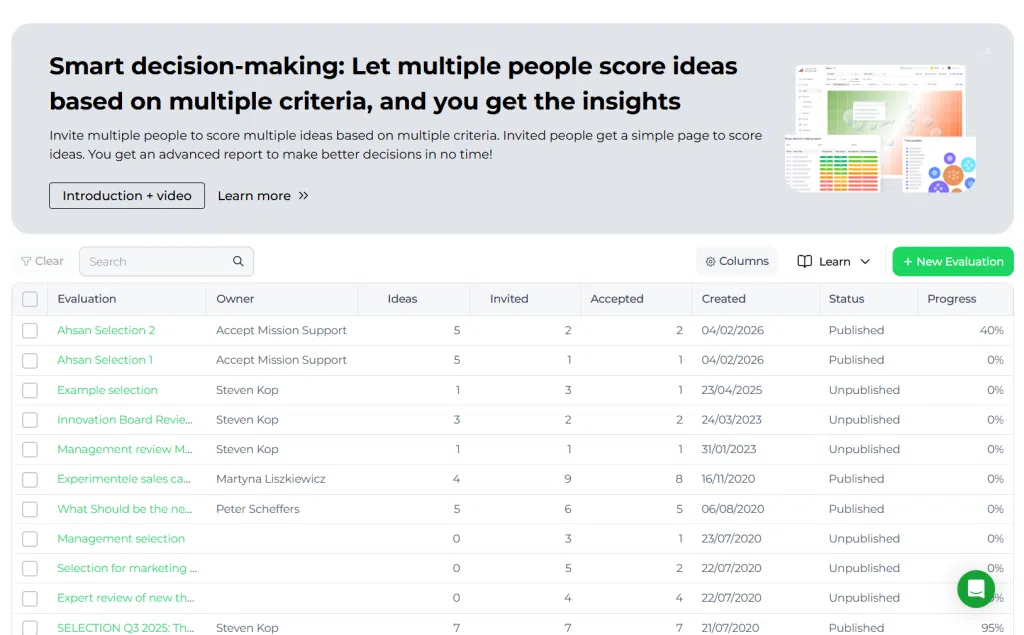Dismiss the banner with the close X
Screen dimensions: 1024x635
coord(987,50)
